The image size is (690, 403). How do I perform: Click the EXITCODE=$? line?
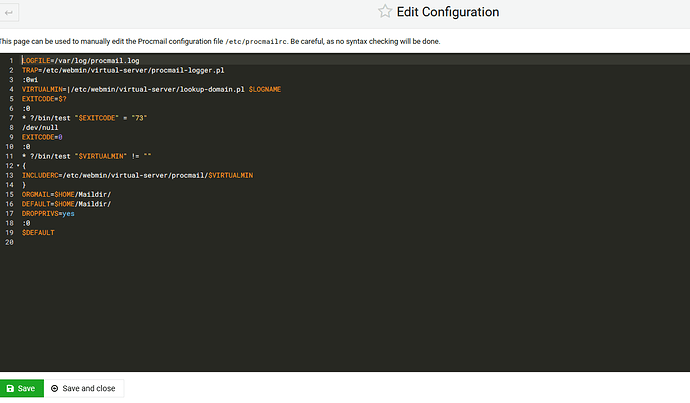(x=44, y=99)
